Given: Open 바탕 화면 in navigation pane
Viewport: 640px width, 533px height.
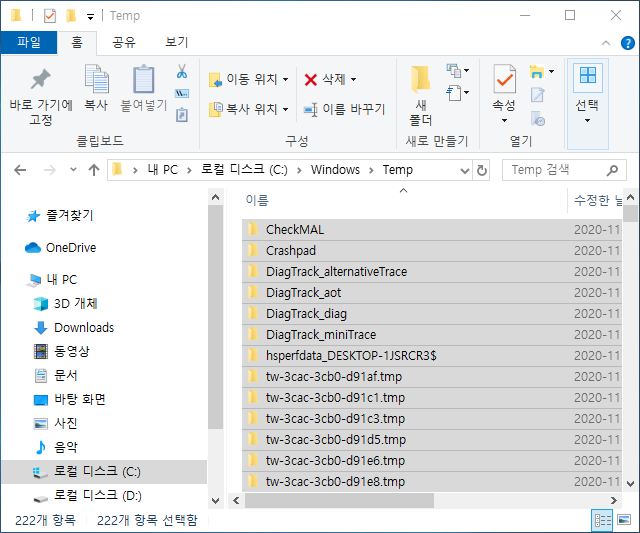Looking at the screenshot, I should [69, 400].
